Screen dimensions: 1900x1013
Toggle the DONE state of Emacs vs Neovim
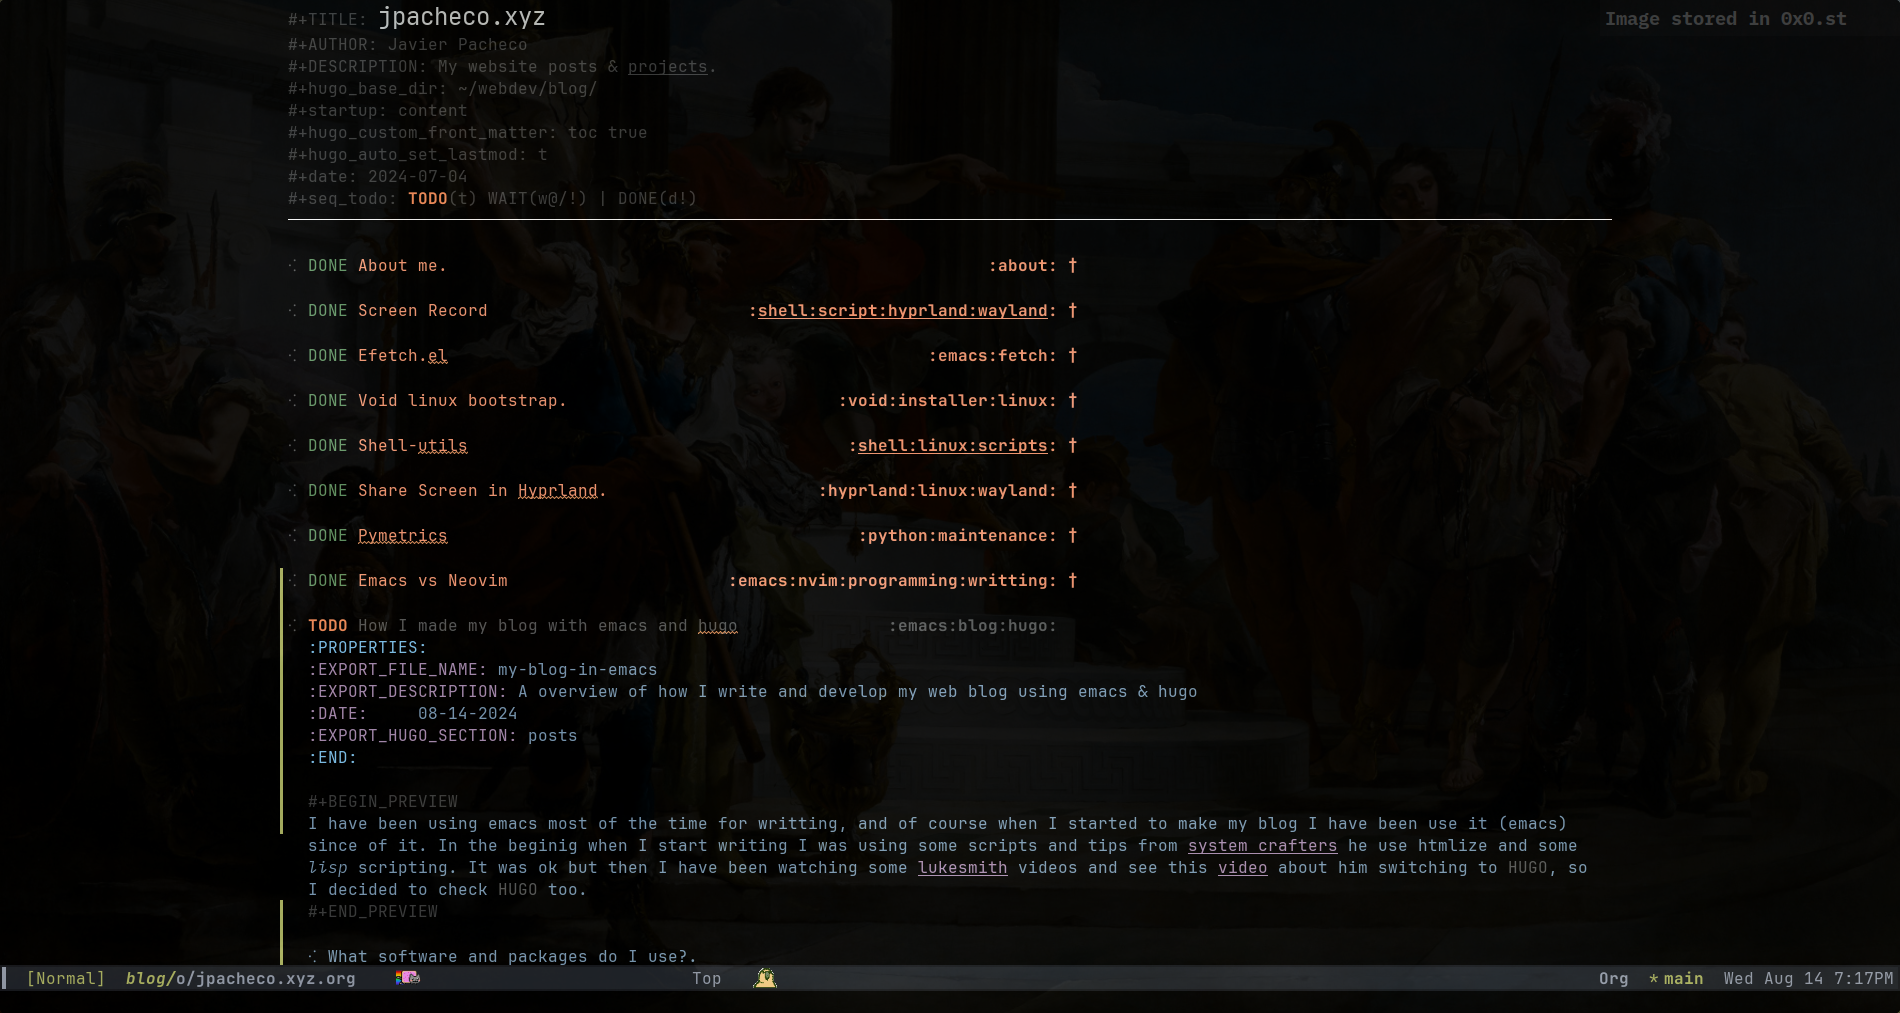click(x=327, y=581)
